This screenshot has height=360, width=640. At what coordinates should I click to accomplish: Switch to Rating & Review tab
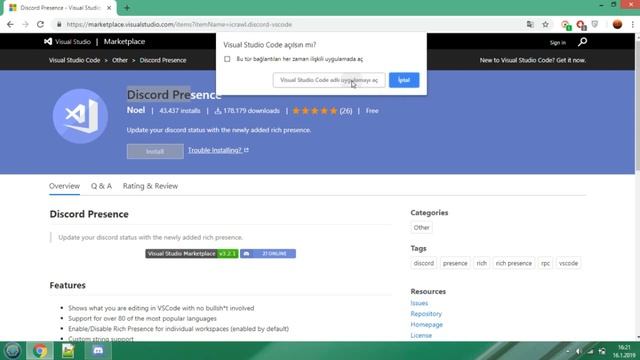pyautogui.click(x=150, y=186)
